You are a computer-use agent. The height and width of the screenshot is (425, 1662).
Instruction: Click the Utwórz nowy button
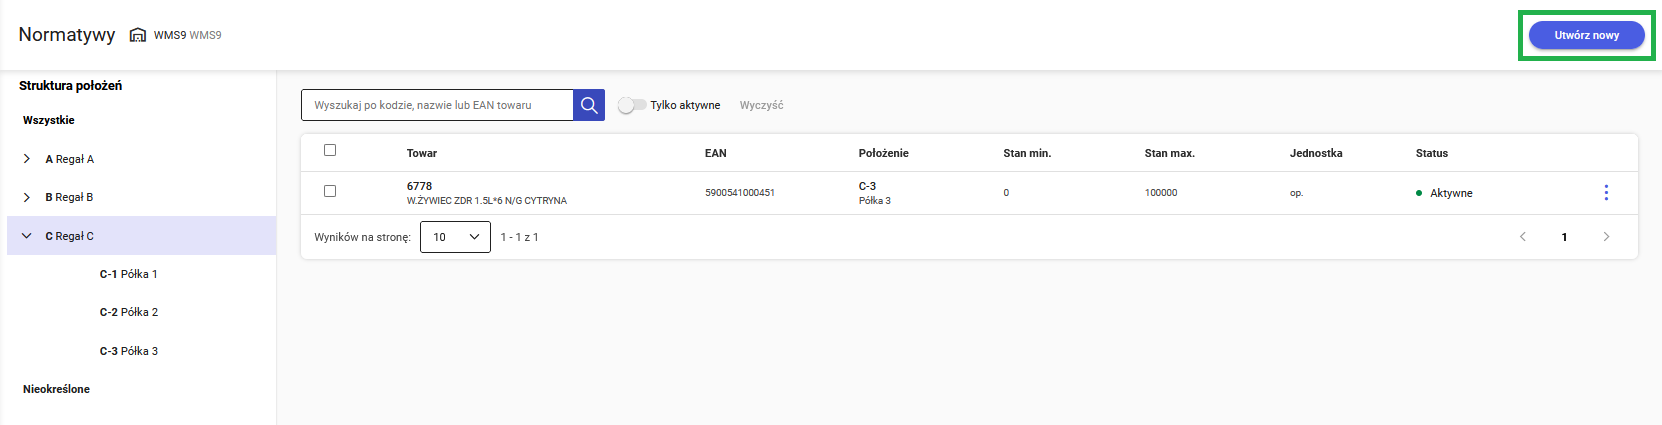click(1586, 35)
